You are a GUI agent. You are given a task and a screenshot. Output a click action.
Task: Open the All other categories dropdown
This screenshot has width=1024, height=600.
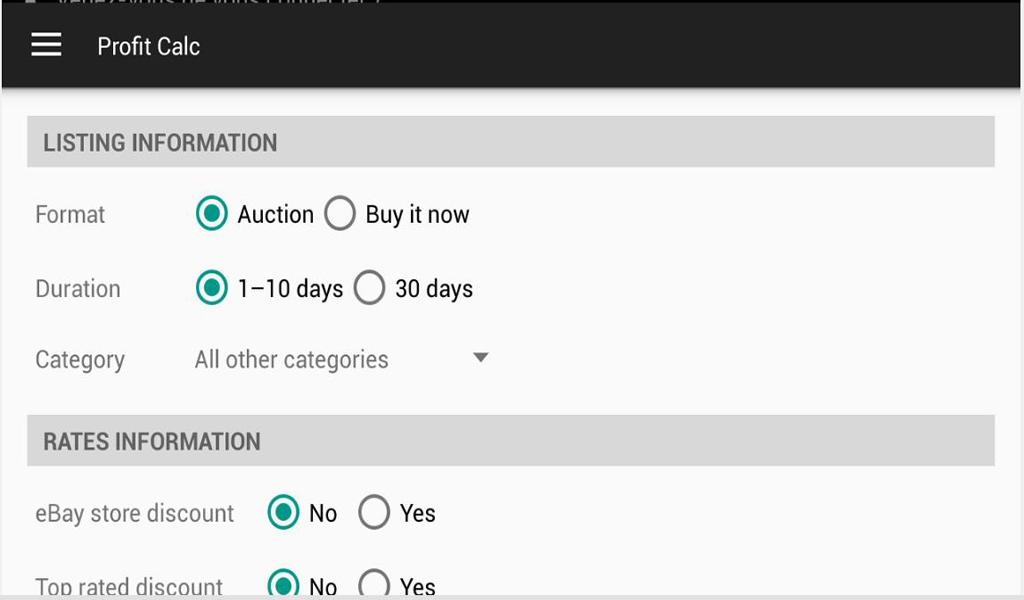(292, 360)
